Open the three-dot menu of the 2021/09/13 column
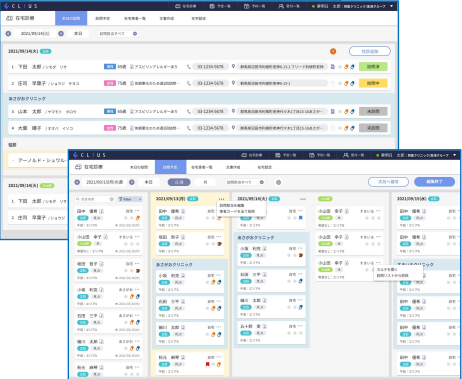The width and height of the screenshot is (462, 379). [221, 199]
